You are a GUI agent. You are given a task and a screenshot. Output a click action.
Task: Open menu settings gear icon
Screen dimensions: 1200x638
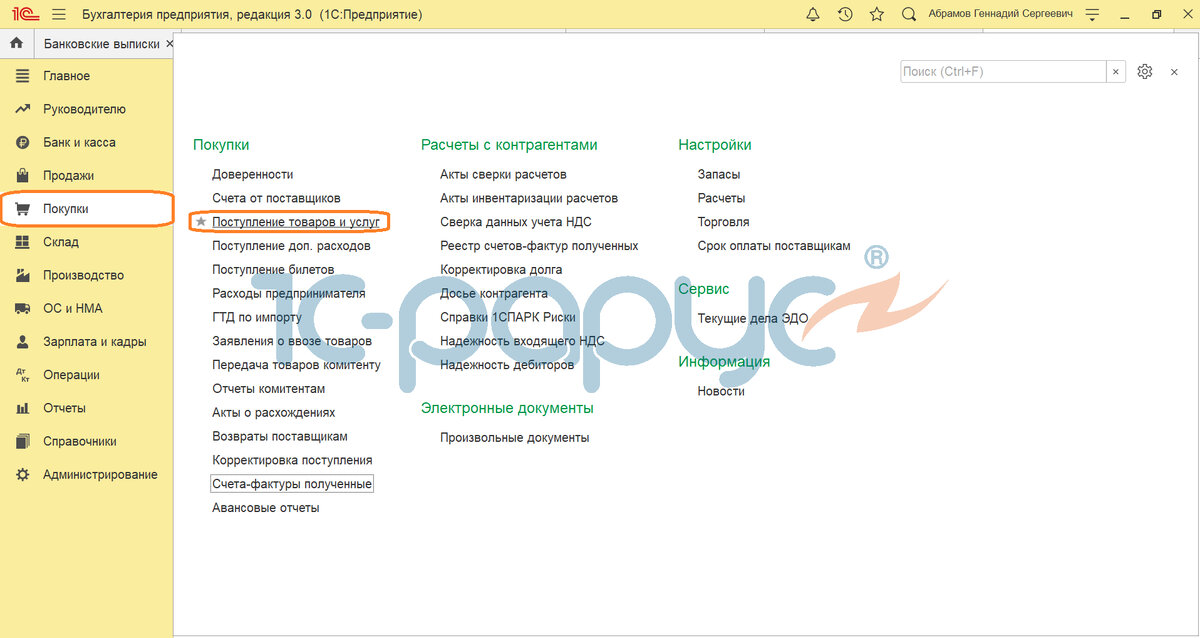1145,72
